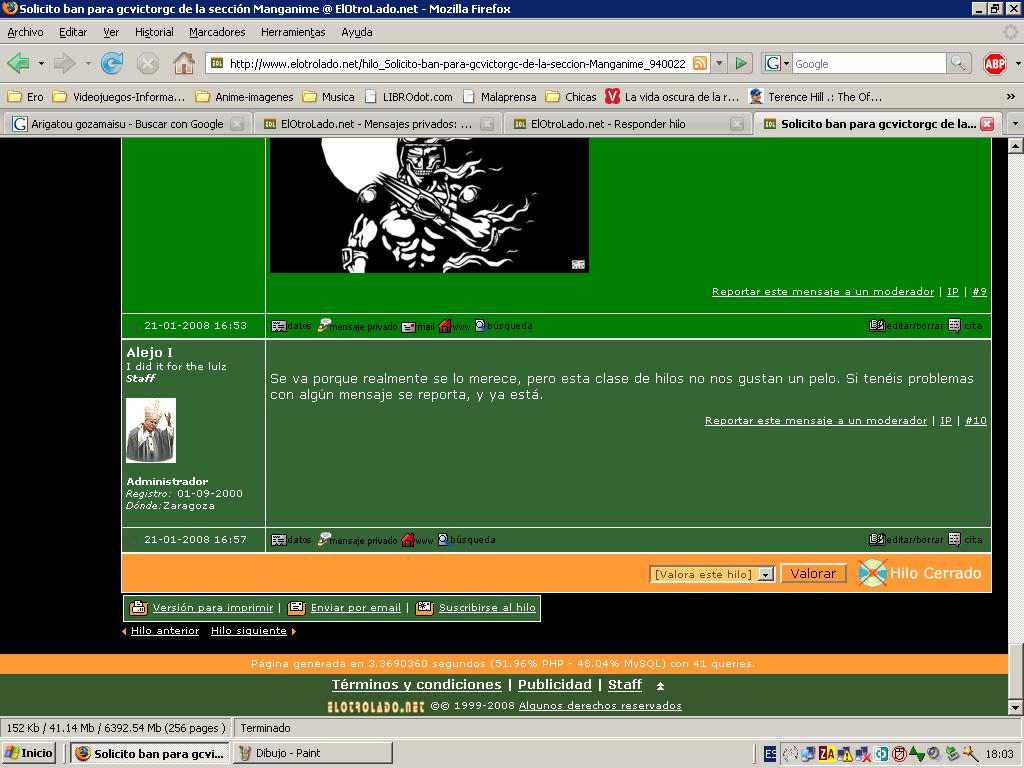Open the Musica bookmark folder

tap(328, 97)
